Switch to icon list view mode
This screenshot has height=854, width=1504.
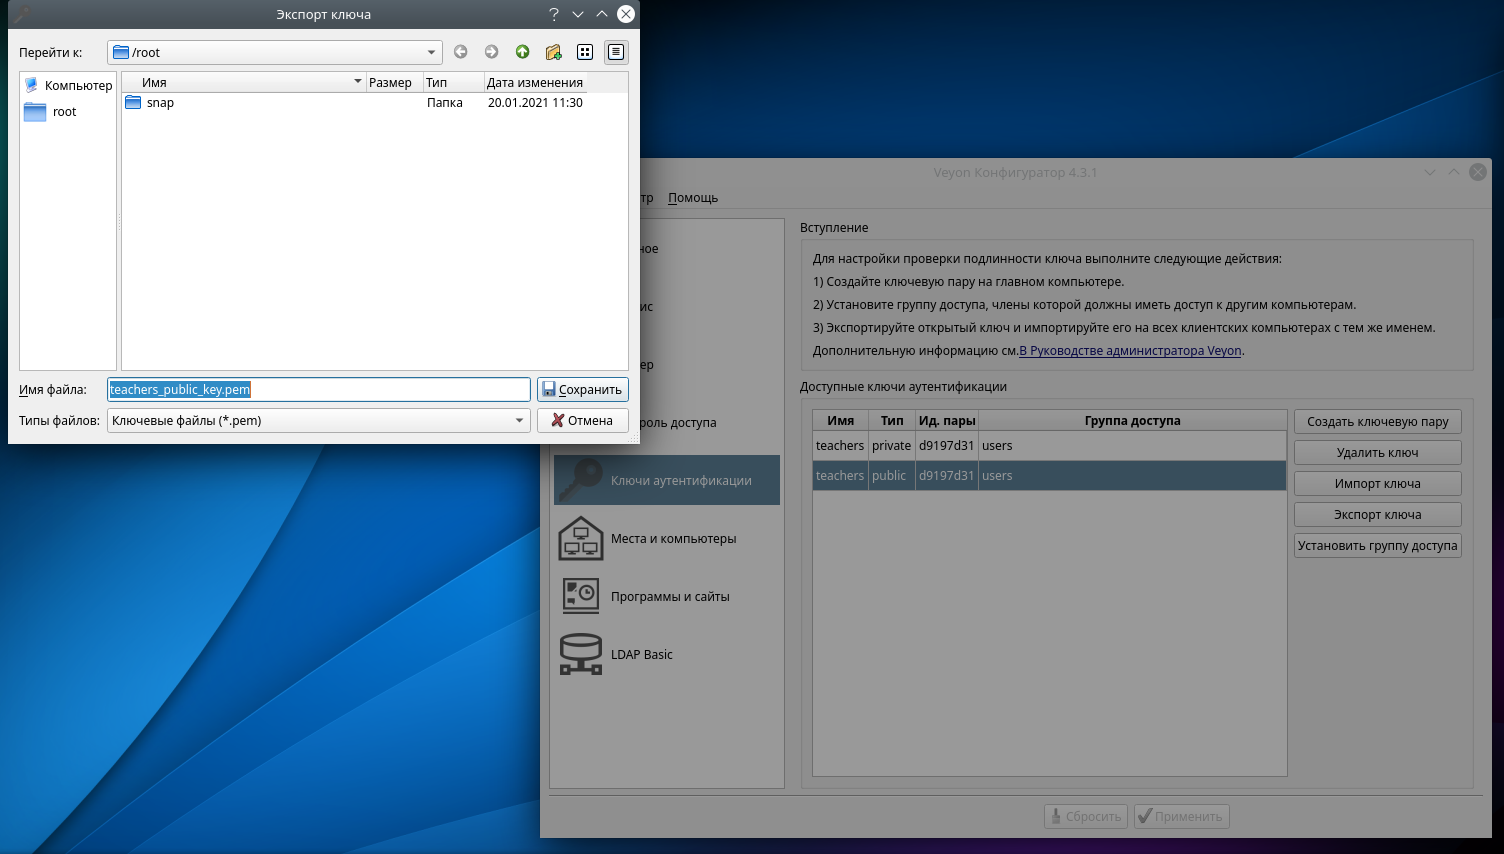[585, 52]
